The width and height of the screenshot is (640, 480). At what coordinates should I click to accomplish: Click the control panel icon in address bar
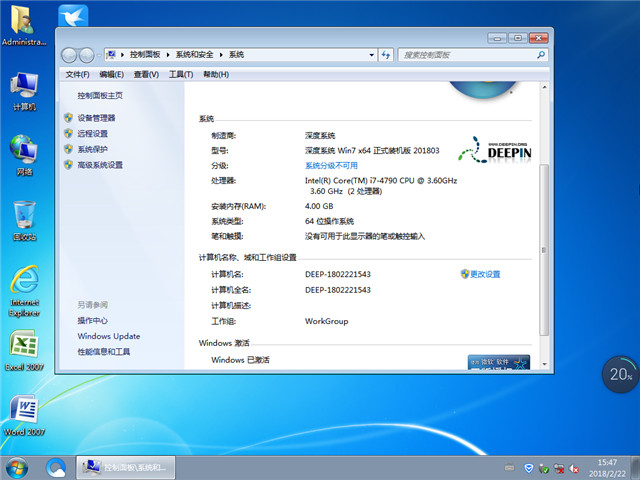click(x=111, y=55)
